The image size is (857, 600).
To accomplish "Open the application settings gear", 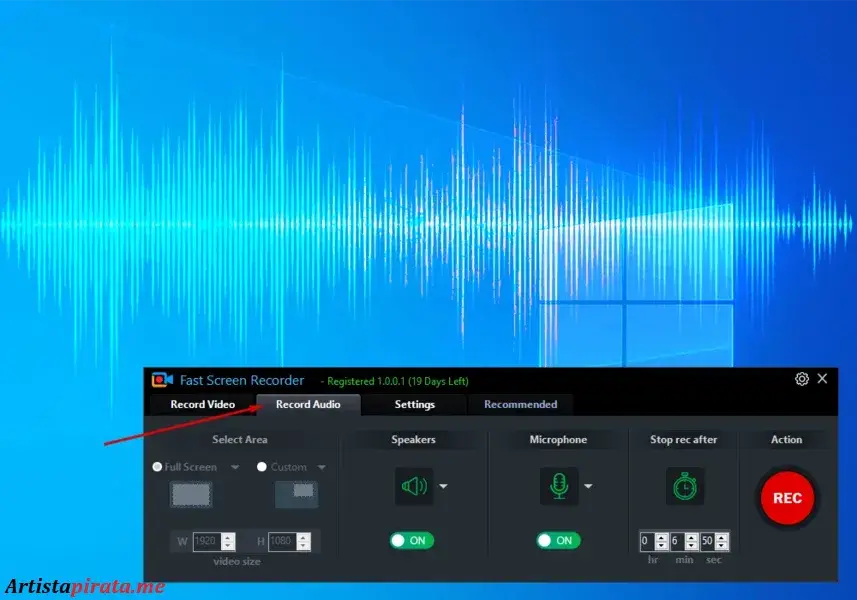I will [801, 379].
